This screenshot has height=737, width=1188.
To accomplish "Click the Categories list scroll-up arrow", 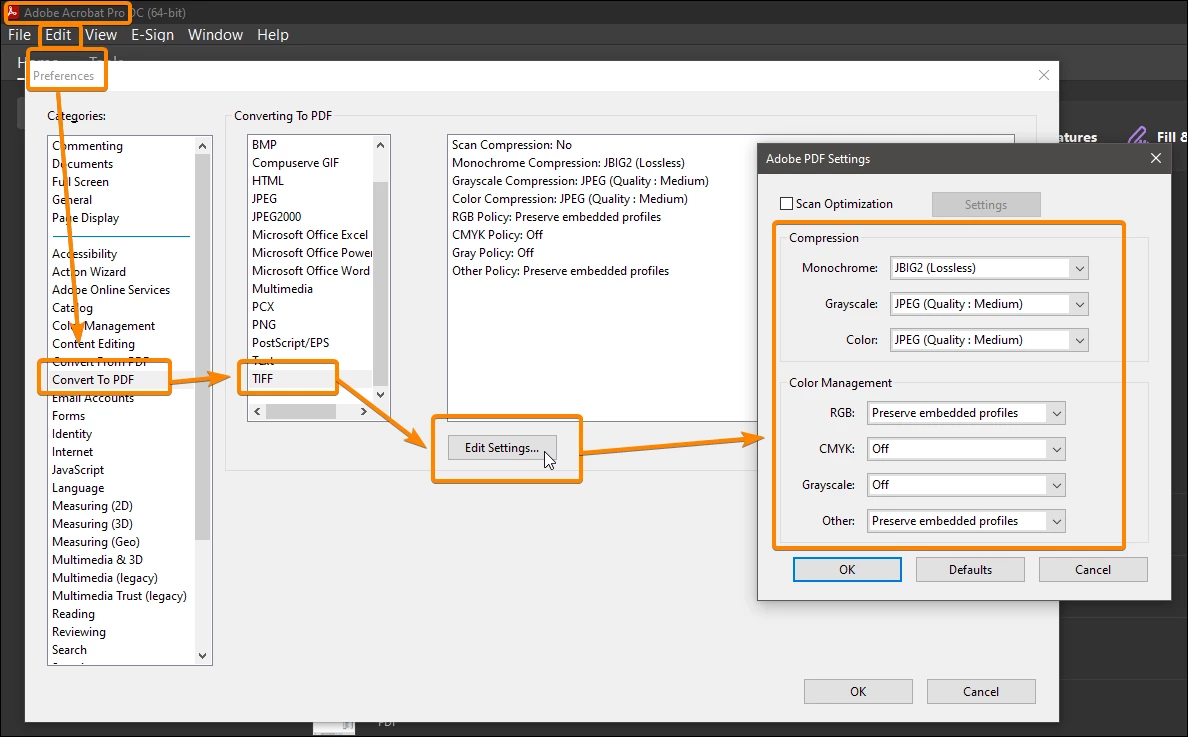I will click(x=202, y=145).
